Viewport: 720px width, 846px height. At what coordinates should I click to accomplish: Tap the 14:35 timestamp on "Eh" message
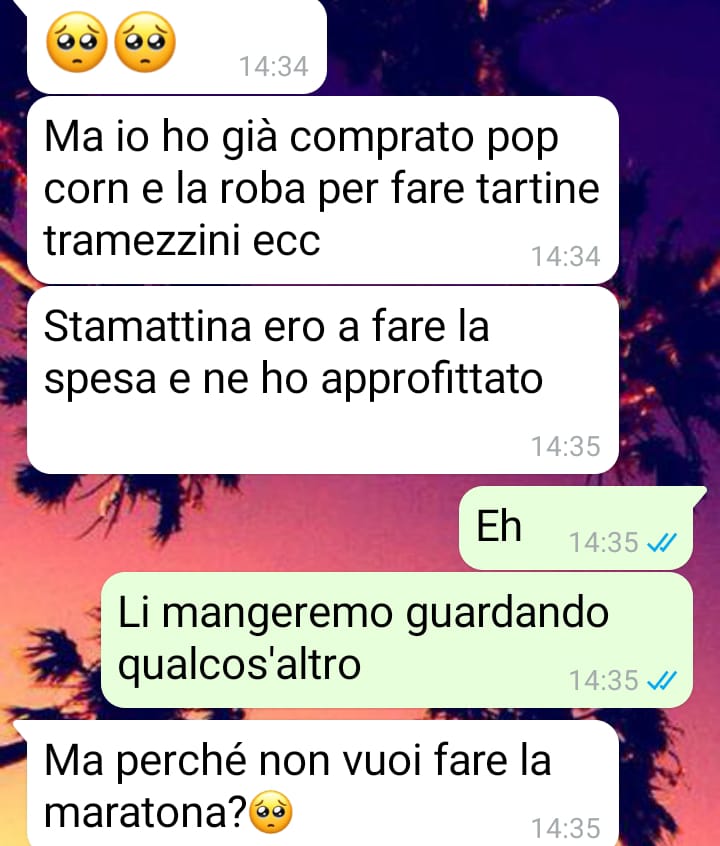(604, 543)
